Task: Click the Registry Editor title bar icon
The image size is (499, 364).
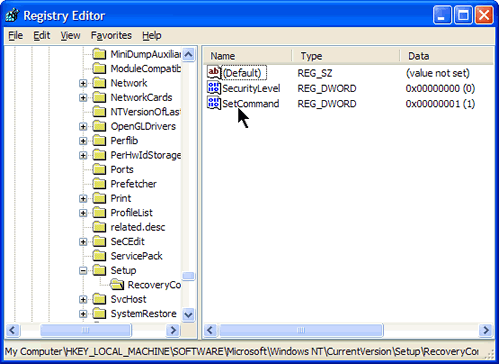Action: point(13,15)
